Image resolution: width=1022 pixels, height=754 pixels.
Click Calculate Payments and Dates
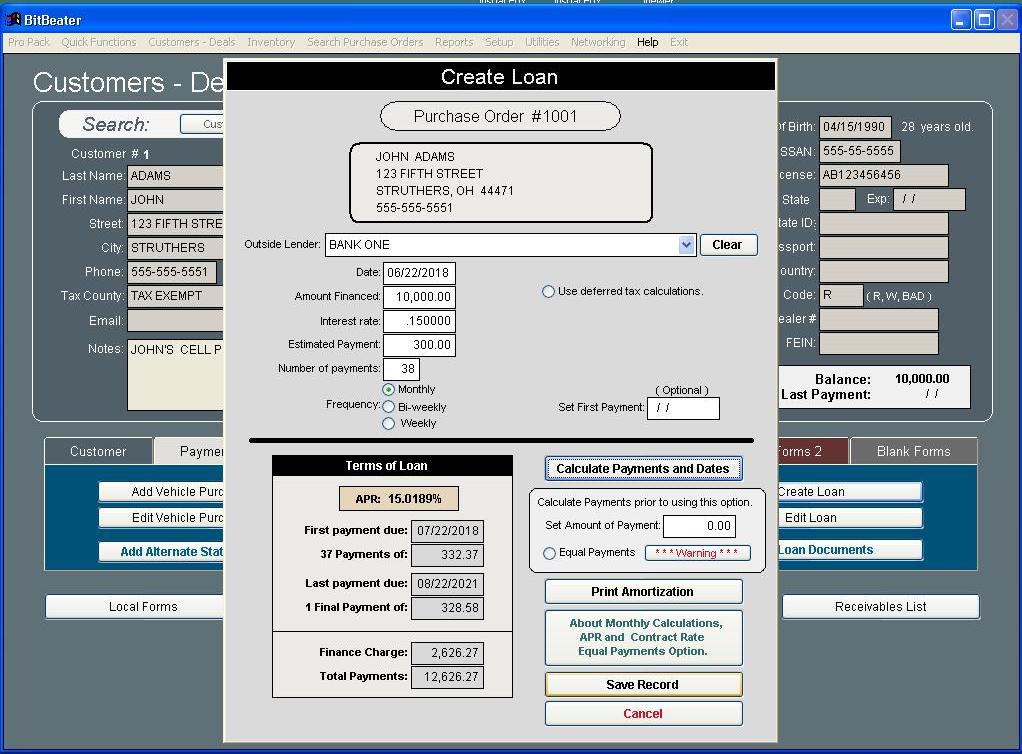643,468
